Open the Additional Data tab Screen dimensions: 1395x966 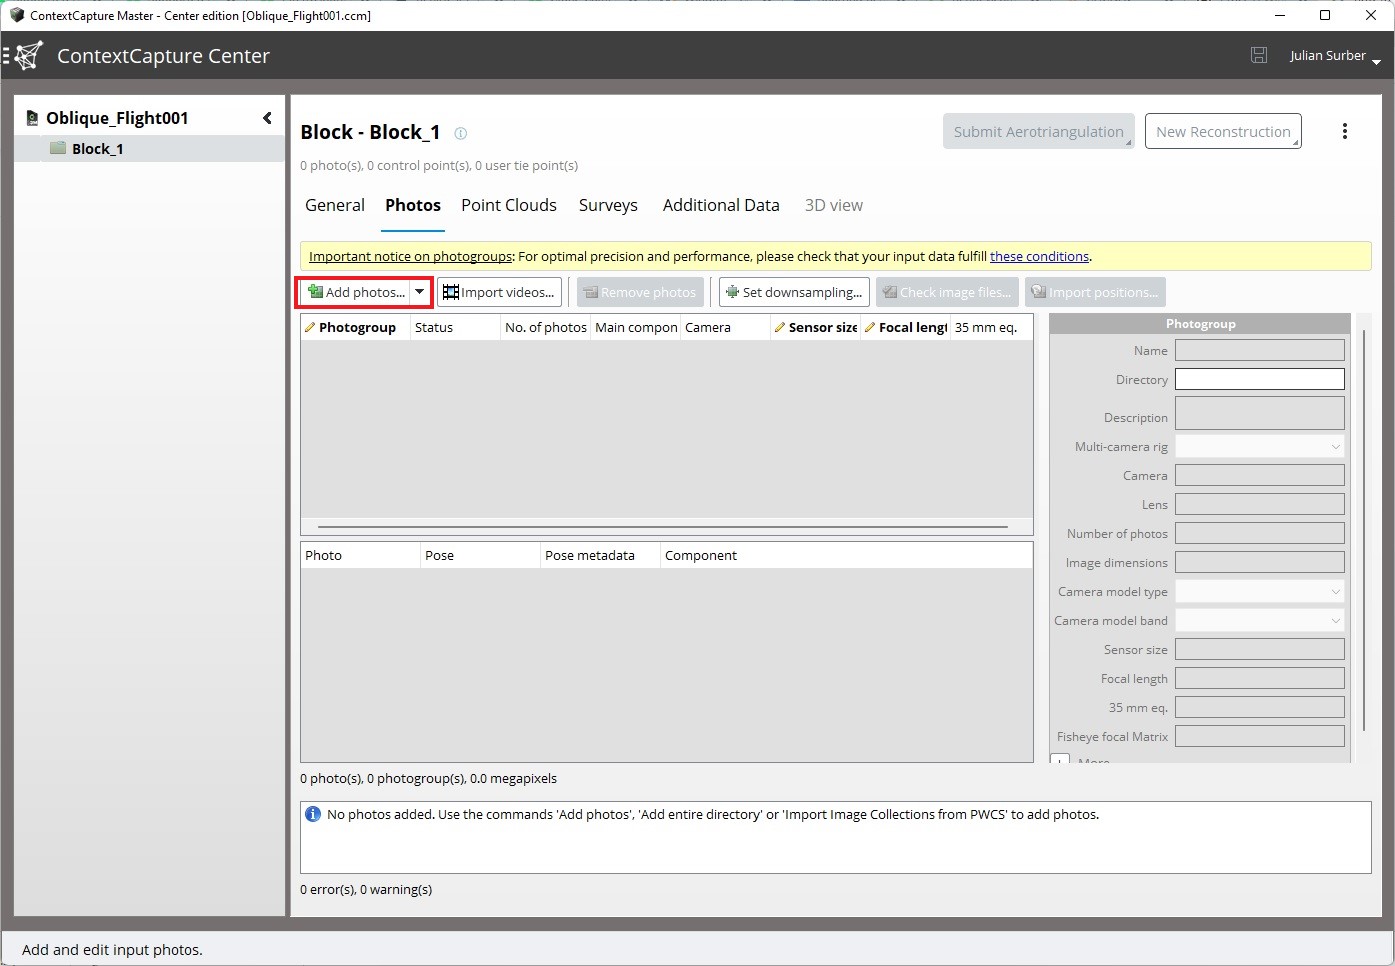click(720, 205)
